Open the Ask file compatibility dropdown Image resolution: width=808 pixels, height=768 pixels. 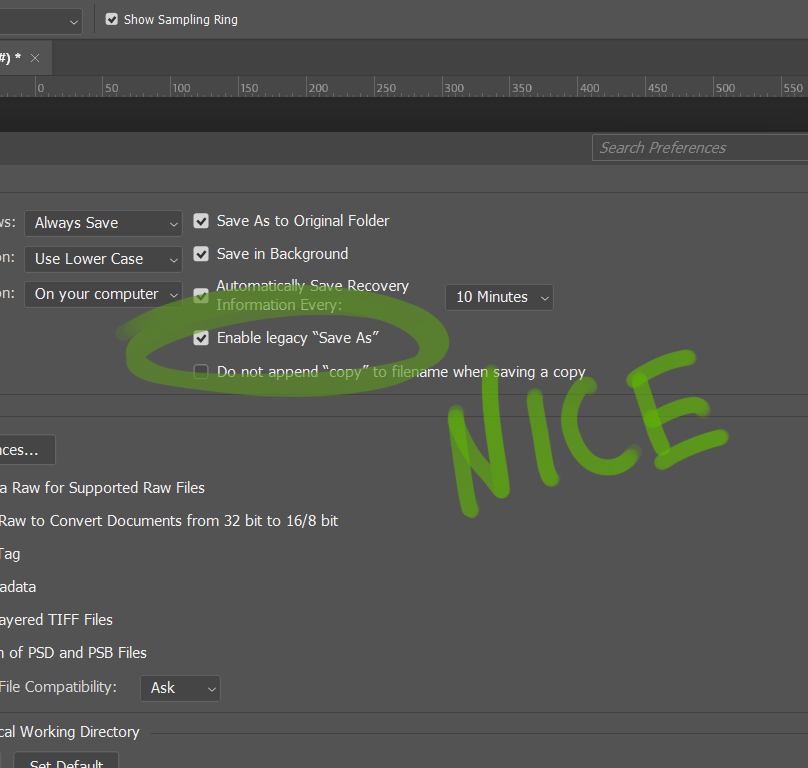180,688
